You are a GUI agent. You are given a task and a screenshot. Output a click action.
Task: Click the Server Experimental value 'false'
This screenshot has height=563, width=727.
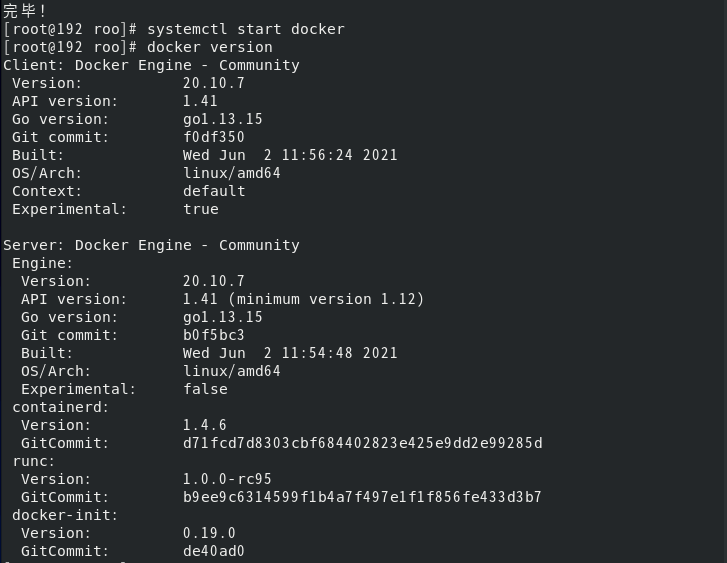click(205, 389)
